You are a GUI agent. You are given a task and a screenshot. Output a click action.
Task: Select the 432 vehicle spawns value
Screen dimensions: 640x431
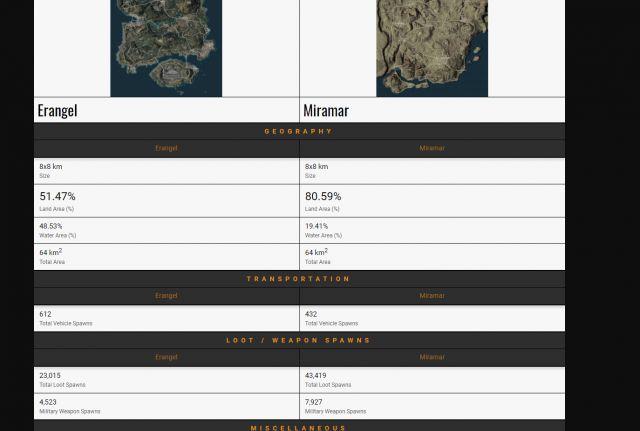click(x=311, y=314)
